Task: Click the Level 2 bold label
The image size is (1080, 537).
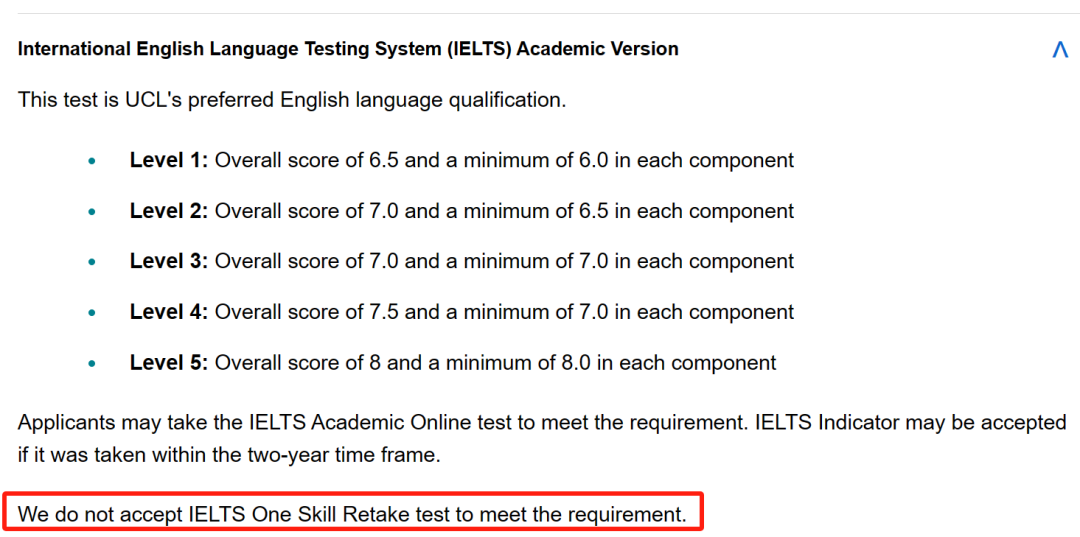Action: pos(169,211)
